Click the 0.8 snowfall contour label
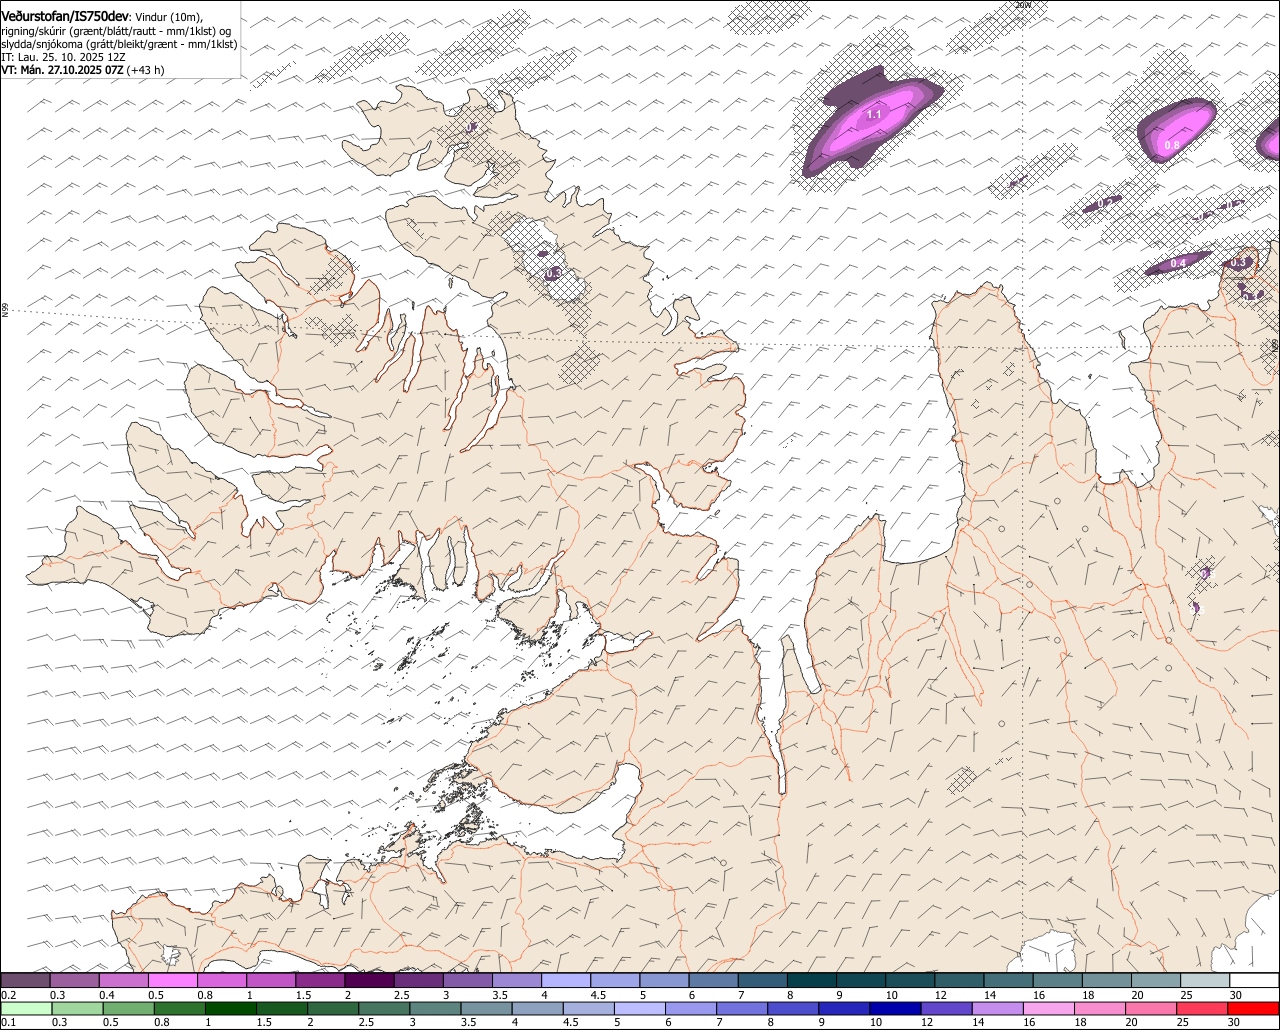 click(1172, 145)
